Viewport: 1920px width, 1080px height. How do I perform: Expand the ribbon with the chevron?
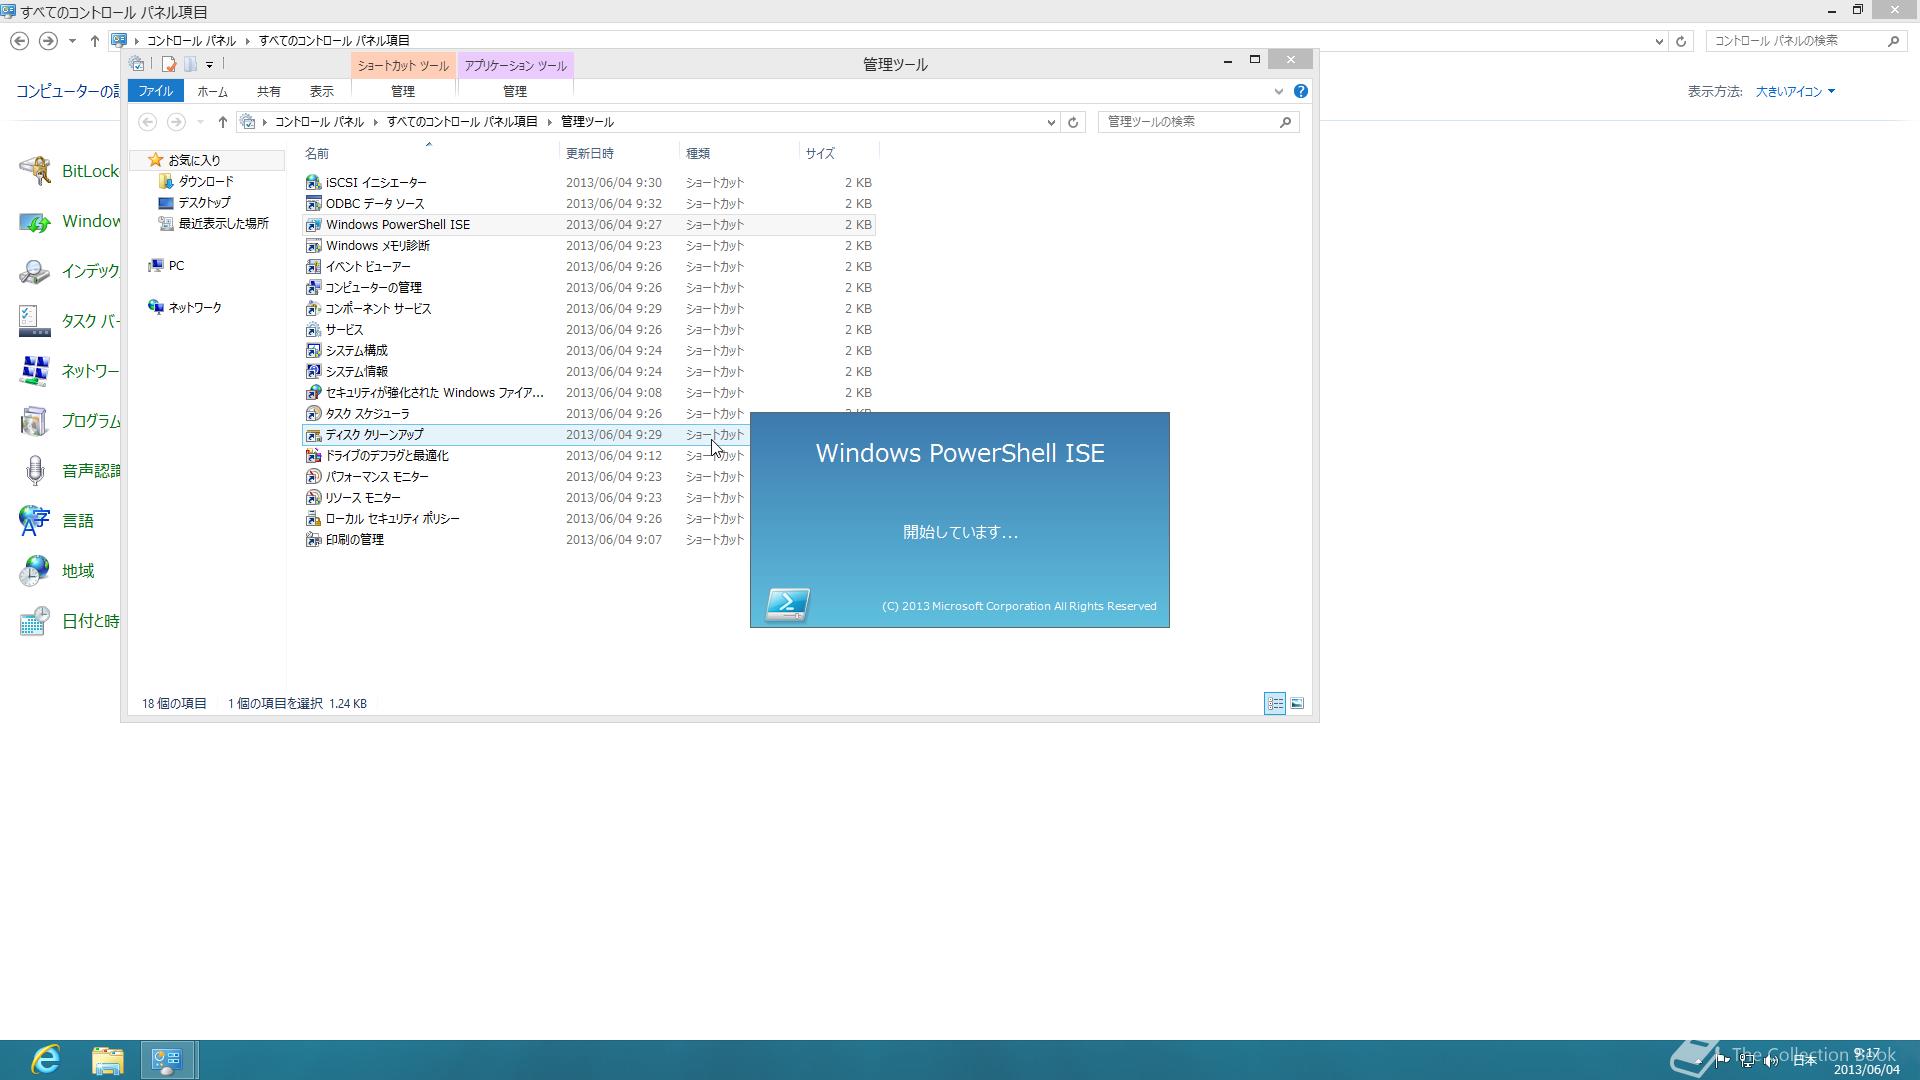click(1278, 91)
